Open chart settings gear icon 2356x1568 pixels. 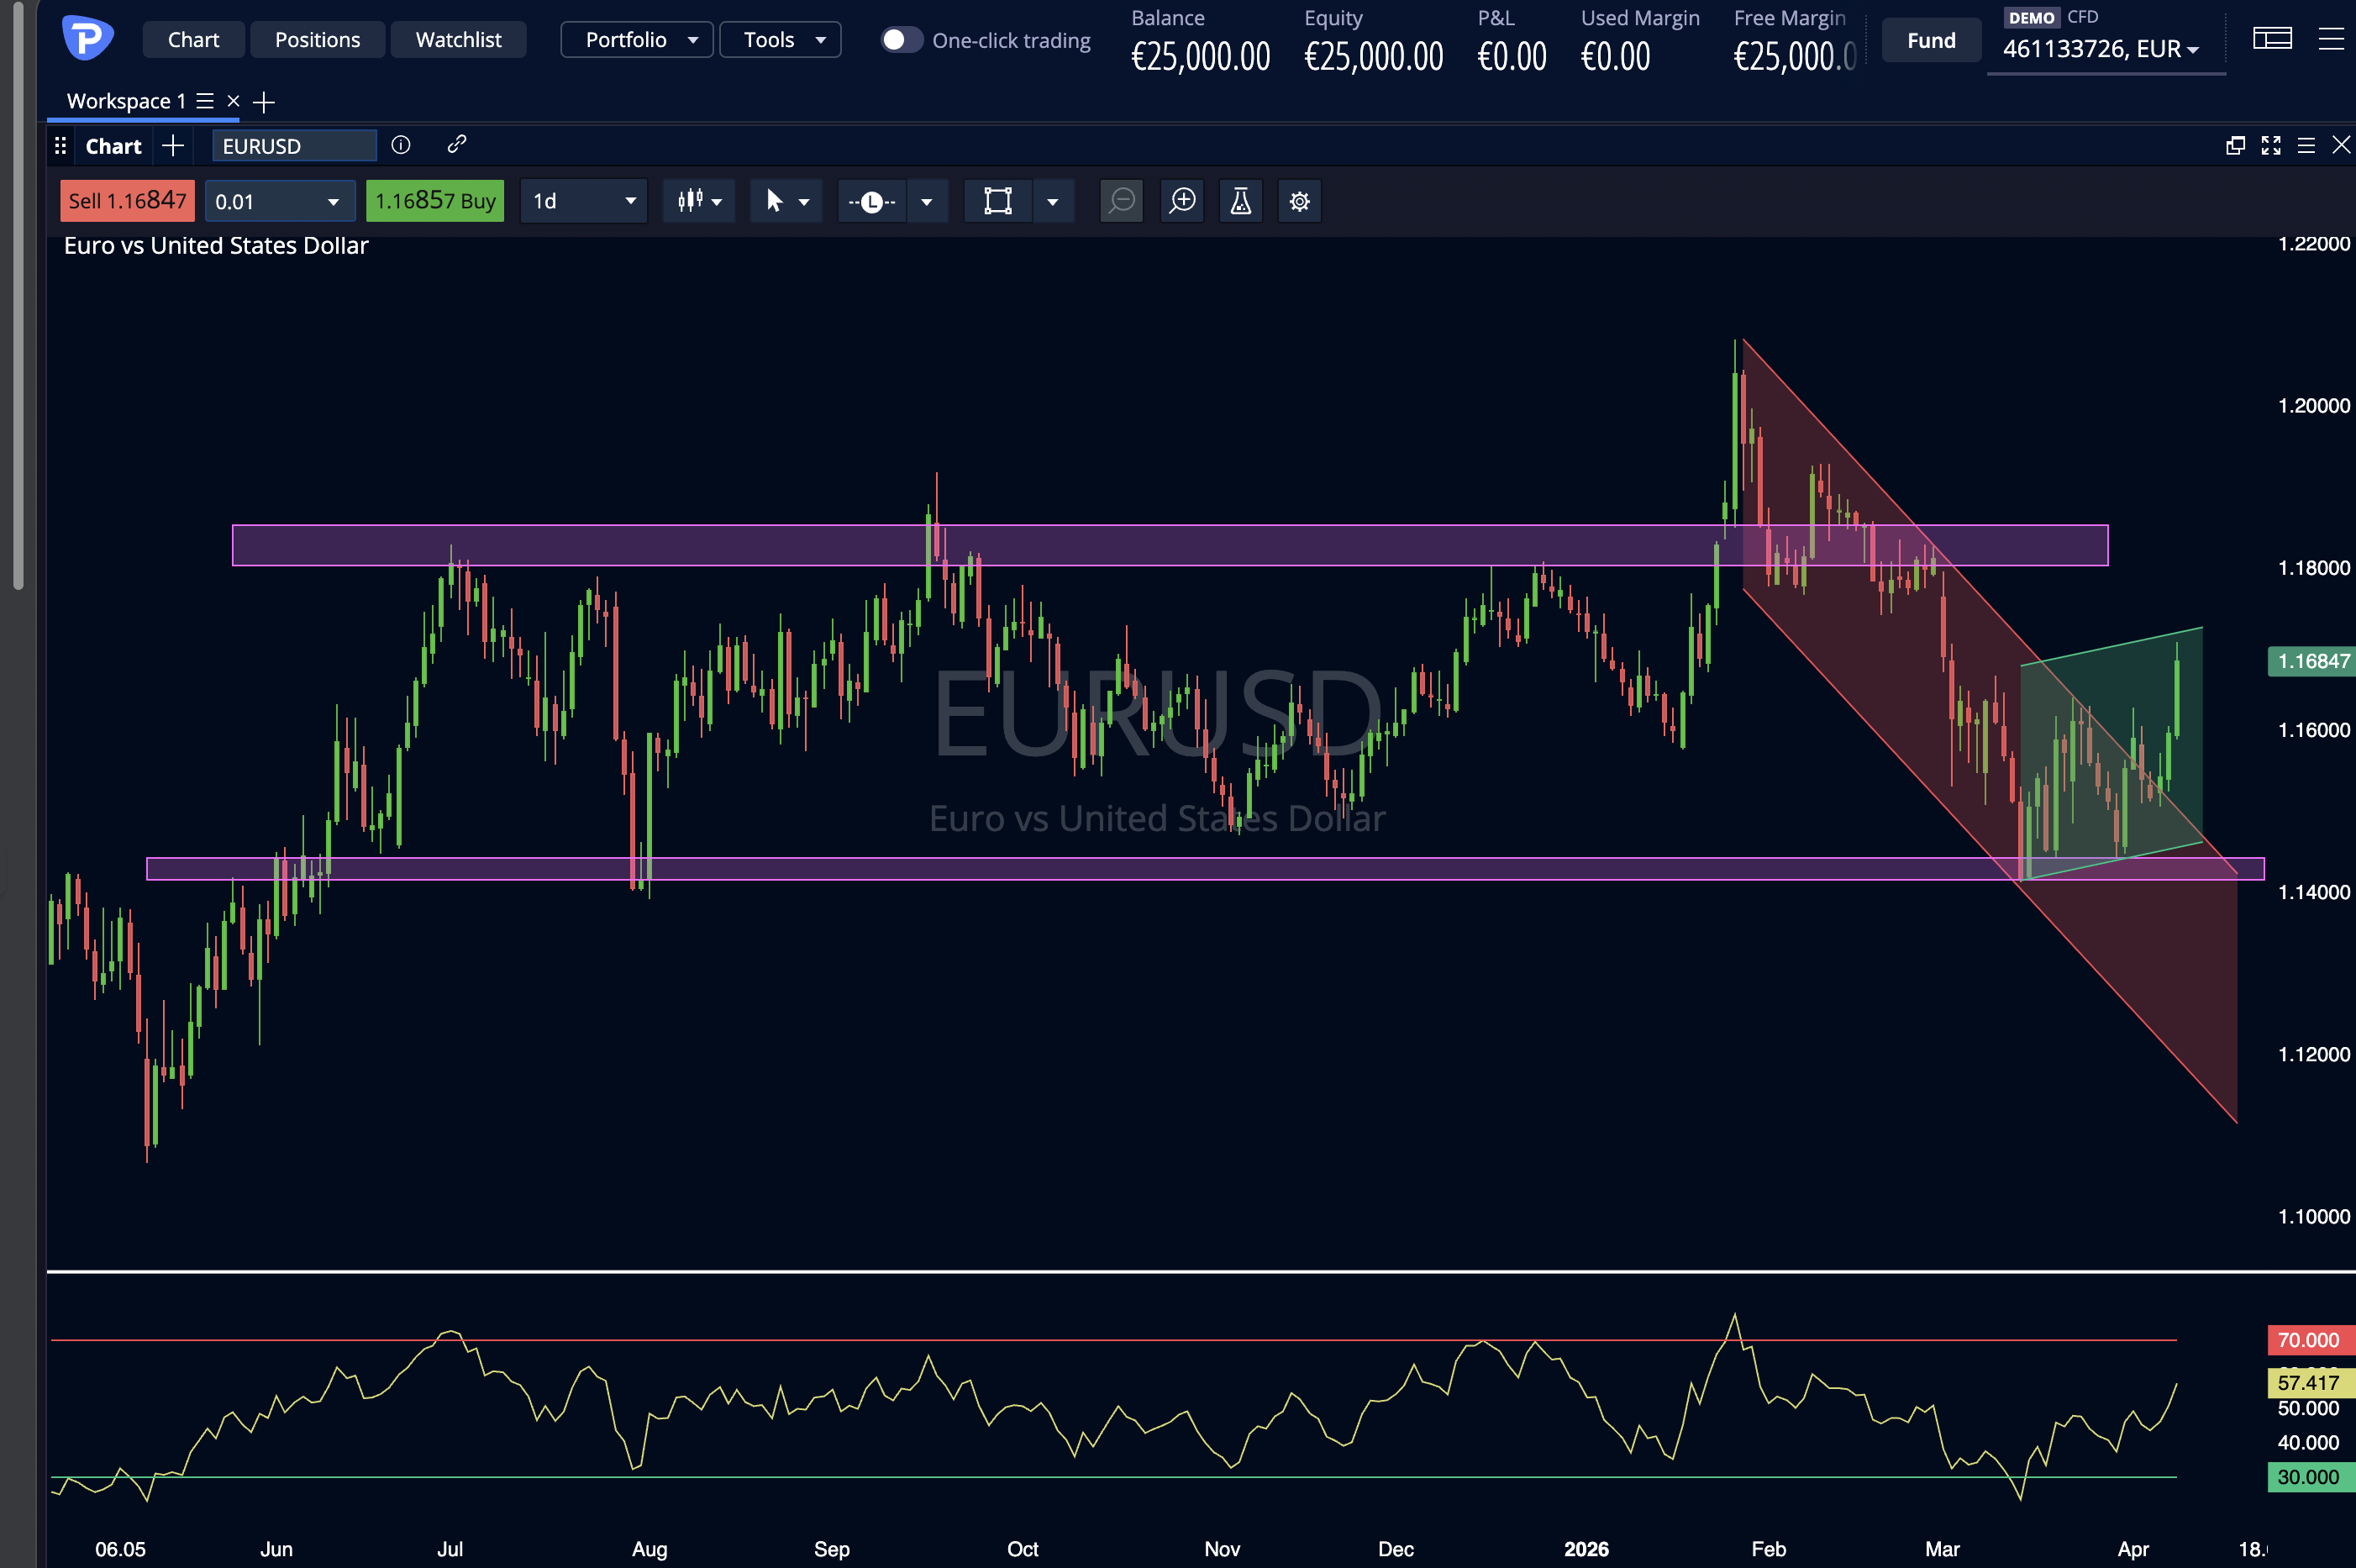coord(1299,201)
